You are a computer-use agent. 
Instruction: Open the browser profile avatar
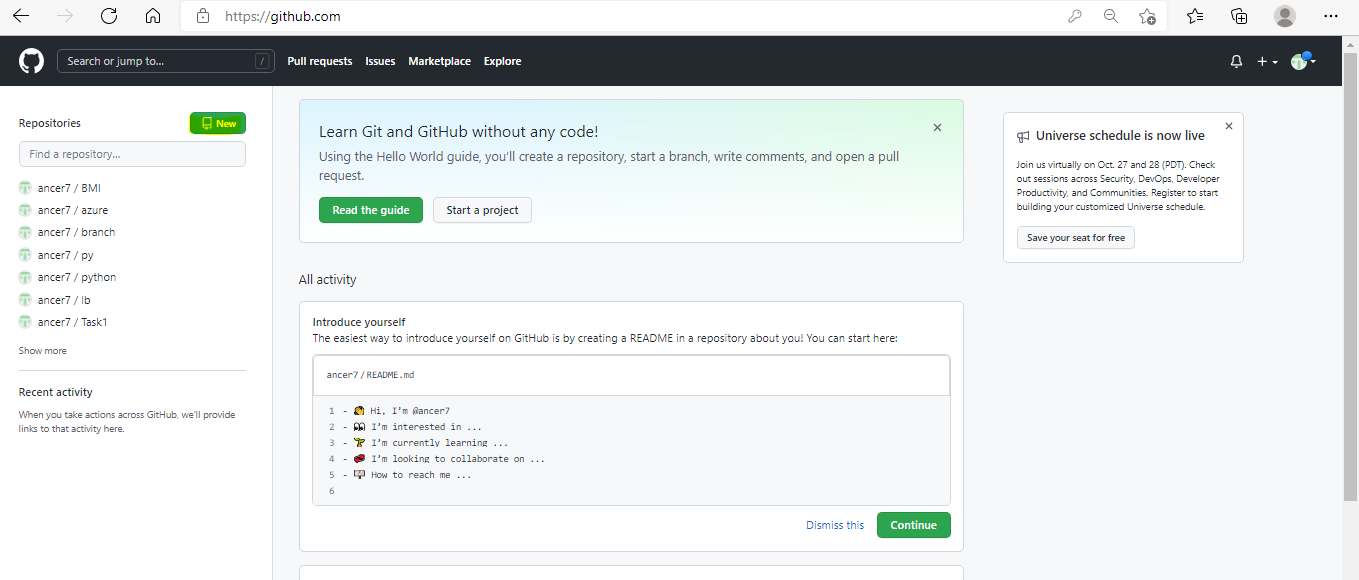(x=1285, y=16)
